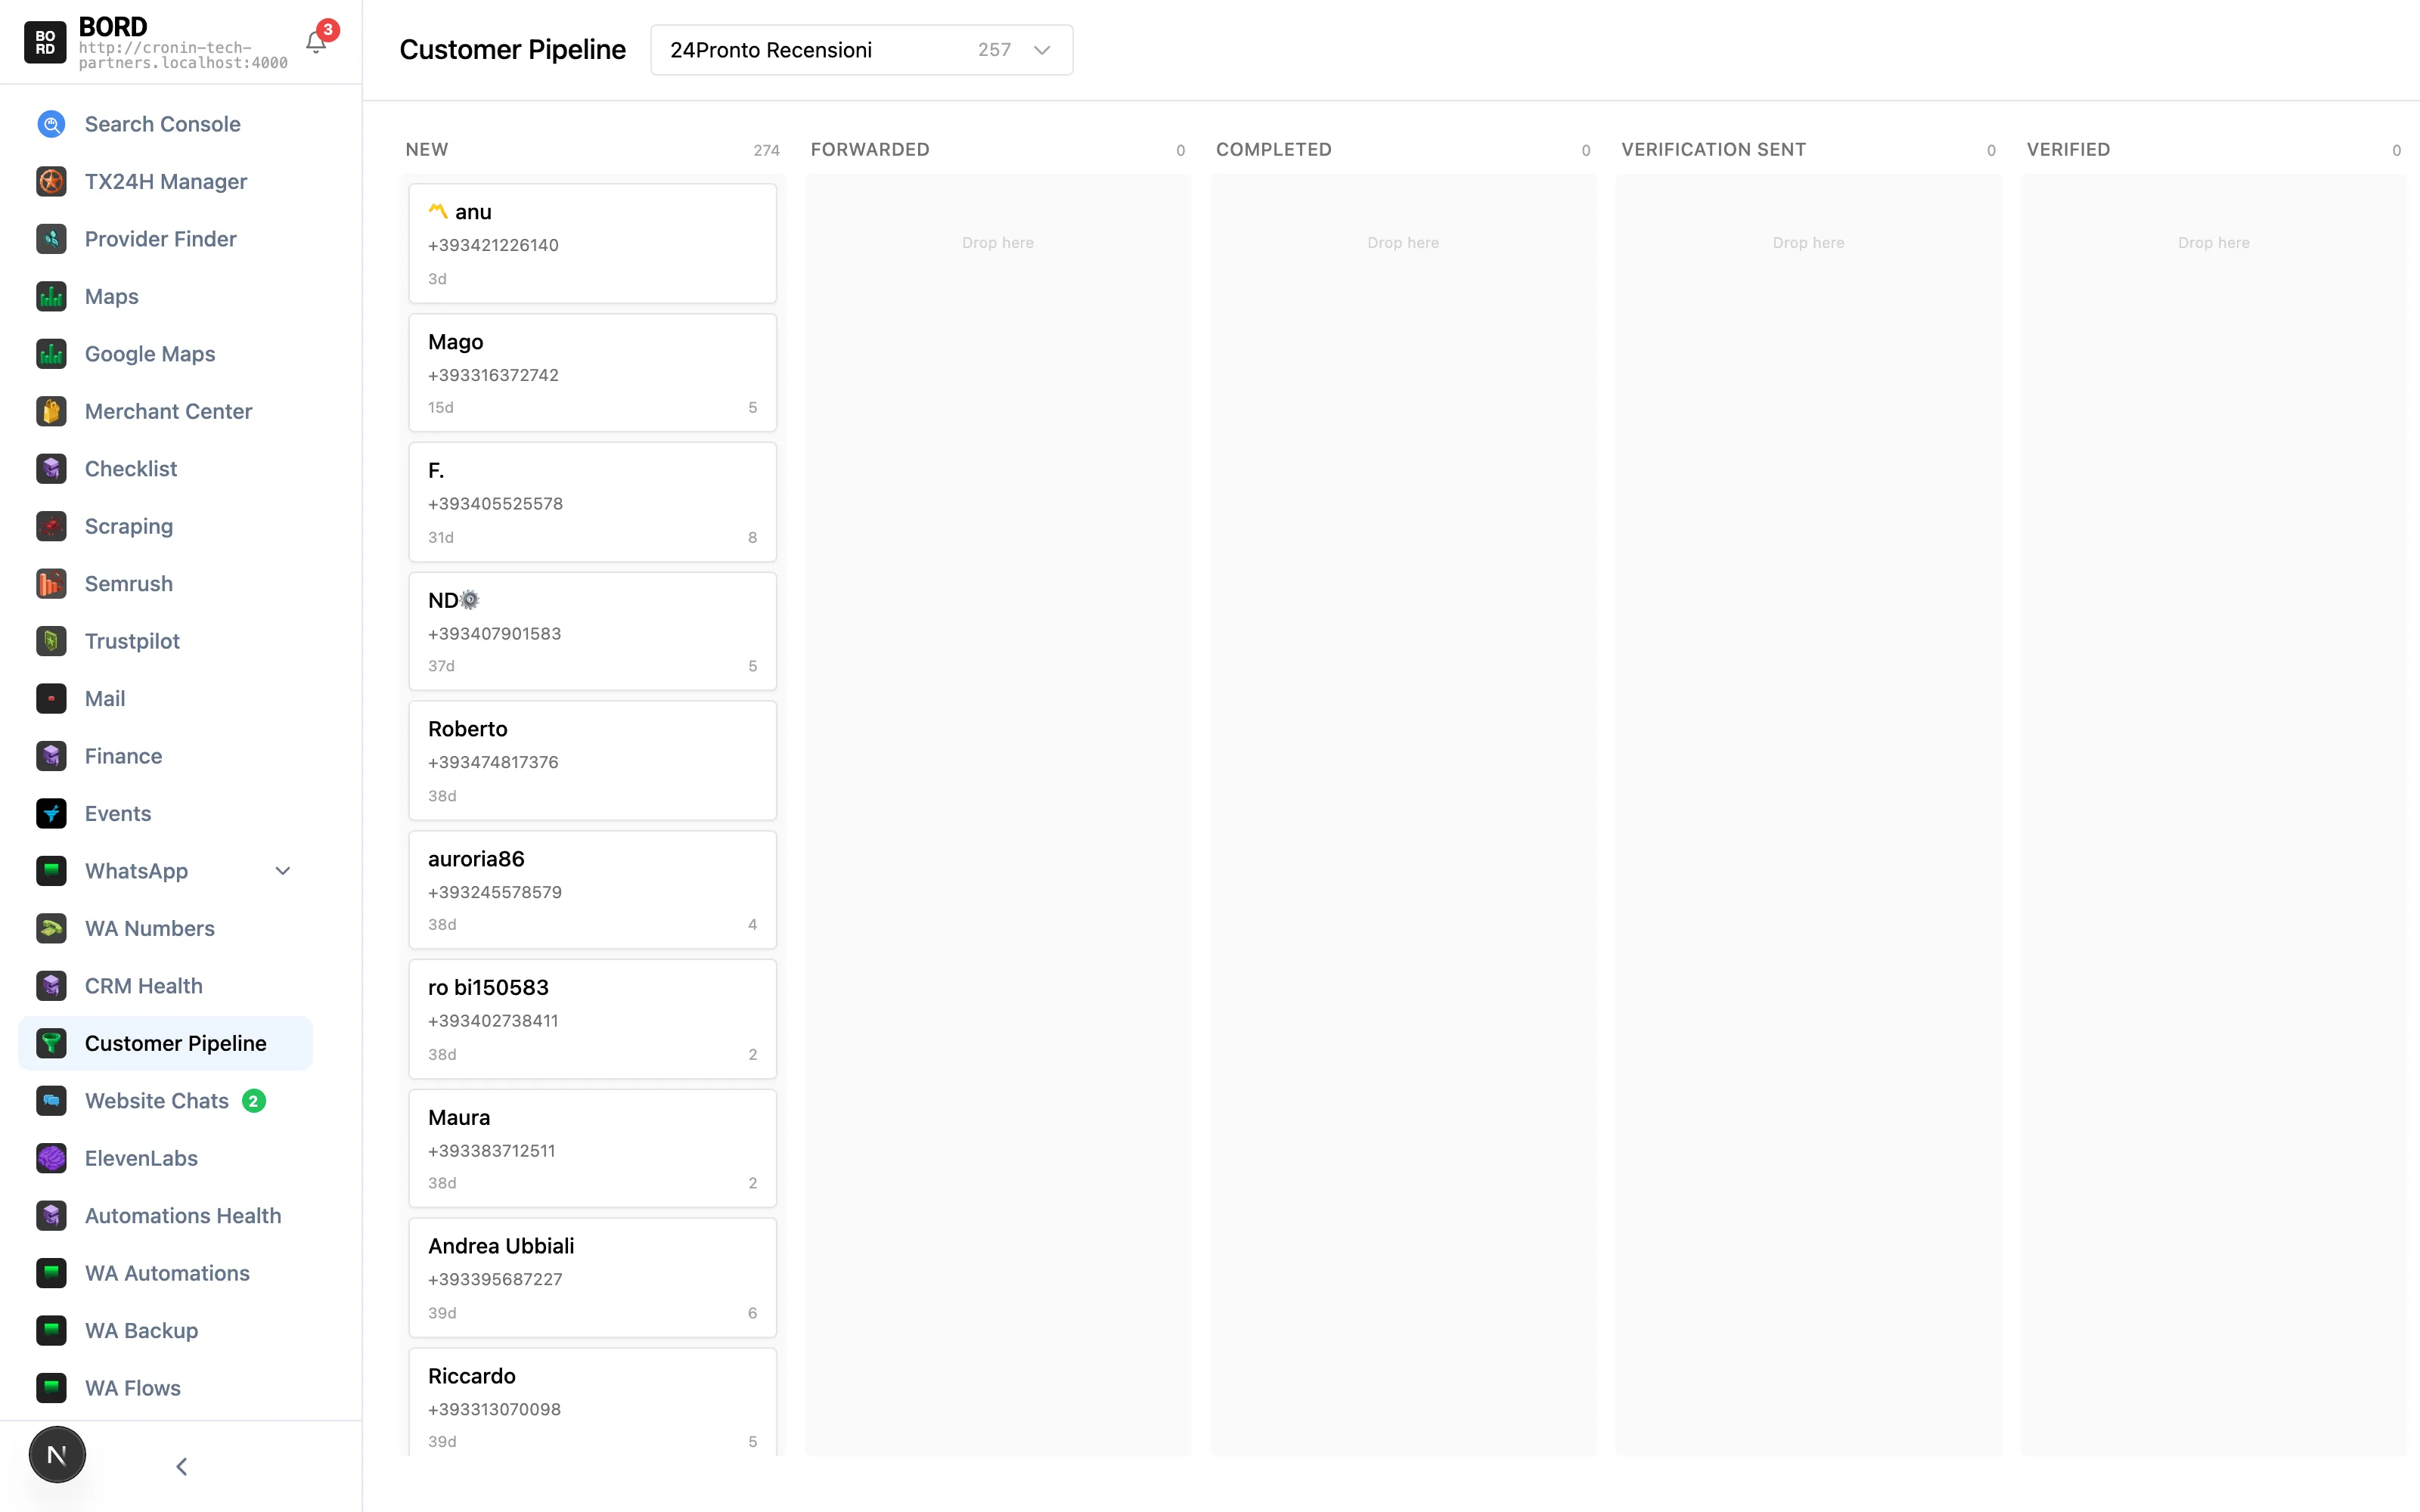The width and height of the screenshot is (2420, 1512).
Task: Open the Andrea Ubbiali customer card
Action: (592, 1277)
